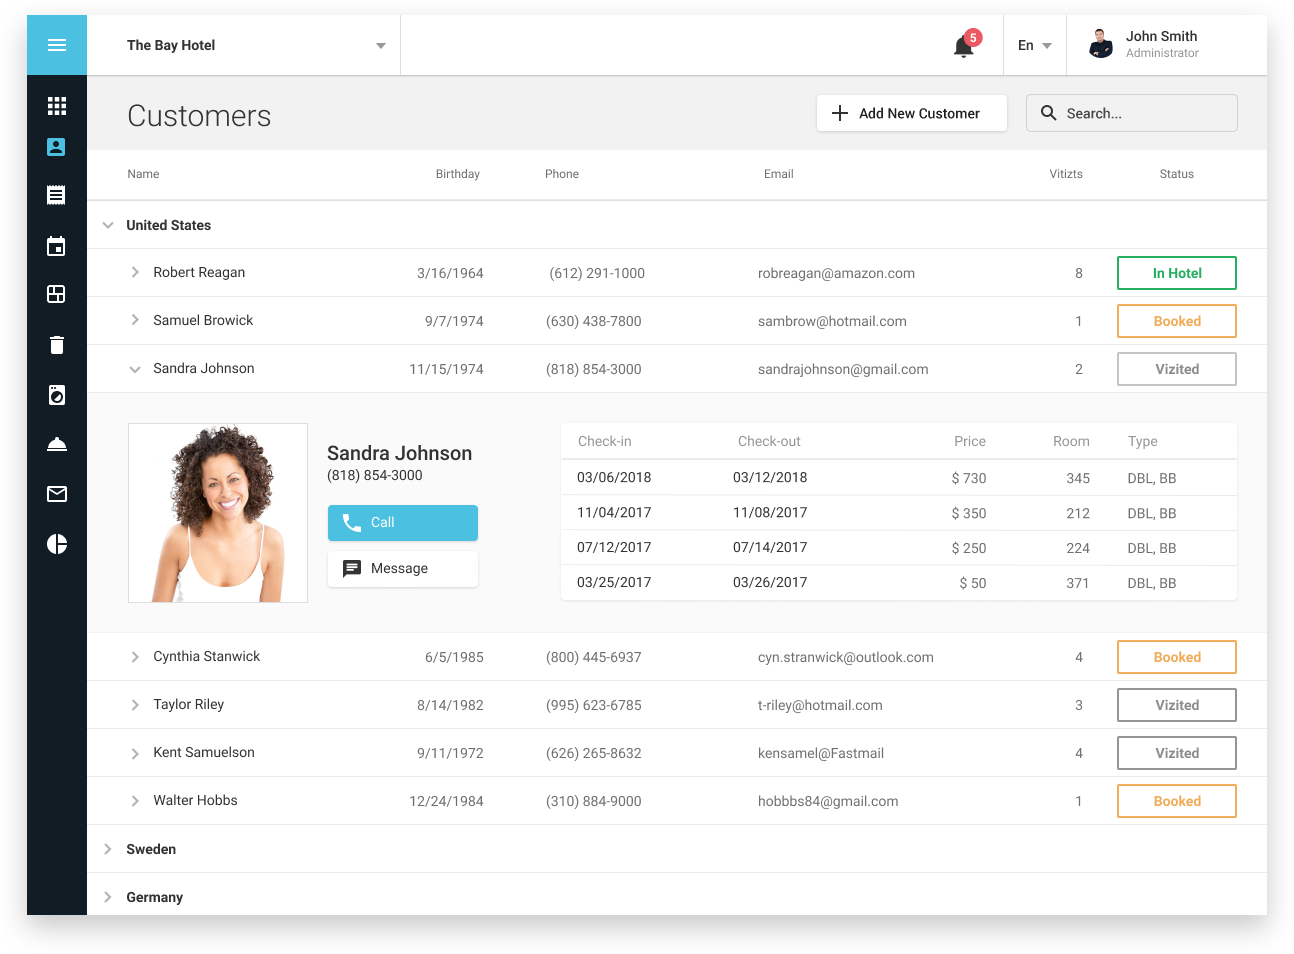Open the laundry washing machine icon

pyautogui.click(x=57, y=395)
